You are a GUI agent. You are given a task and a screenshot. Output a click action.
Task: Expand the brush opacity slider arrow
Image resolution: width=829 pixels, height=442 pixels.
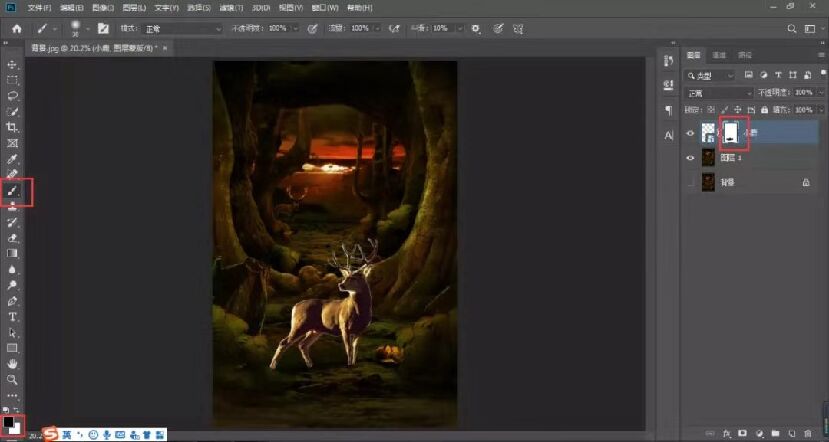(x=296, y=29)
